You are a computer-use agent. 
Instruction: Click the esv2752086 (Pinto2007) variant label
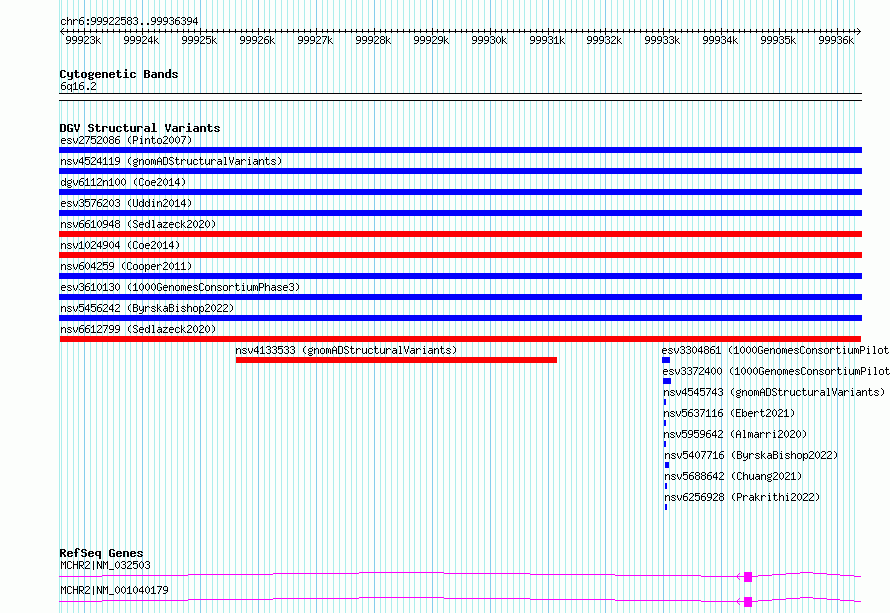(x=126, y=140)
